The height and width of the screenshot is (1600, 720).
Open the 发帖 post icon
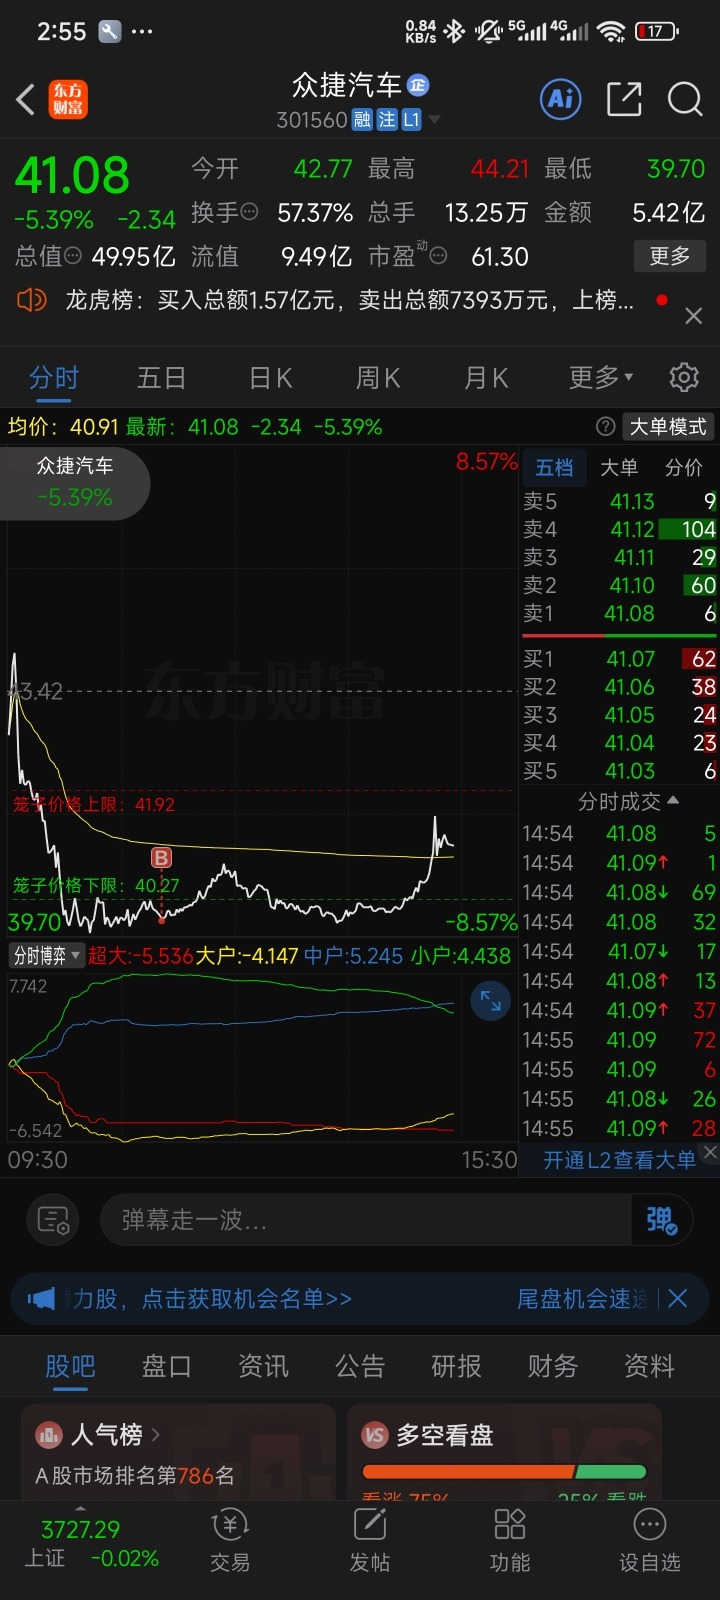pyautogui.click(x=370, y=1540)
